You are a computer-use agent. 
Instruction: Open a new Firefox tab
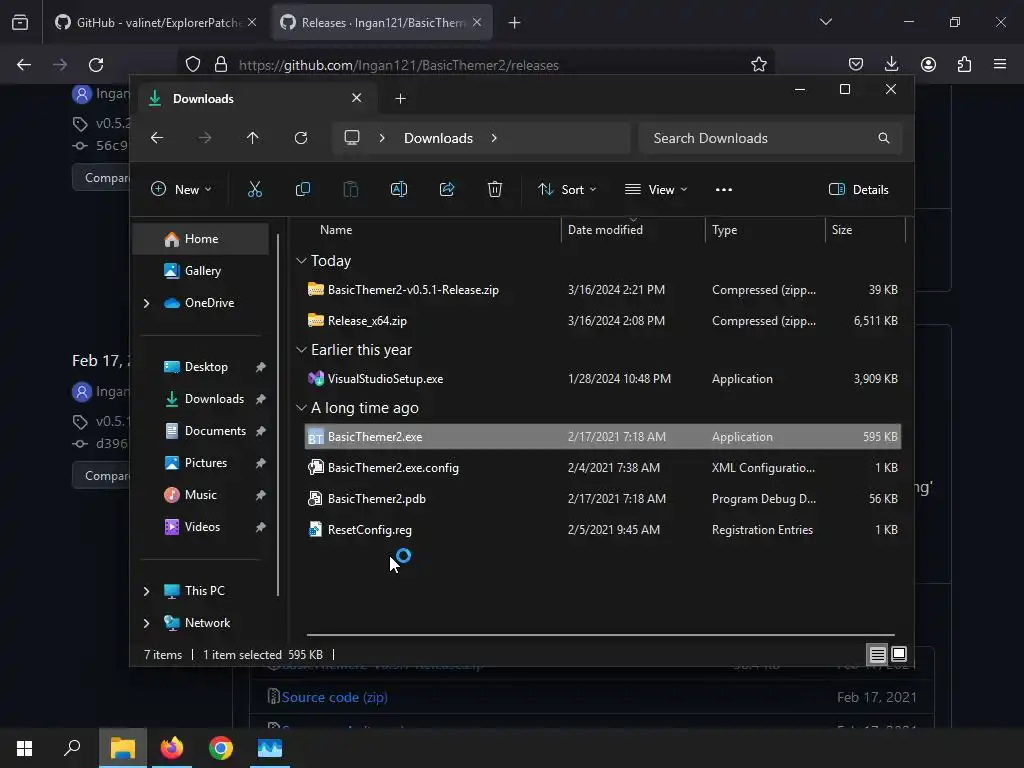[x=515, y=23]
